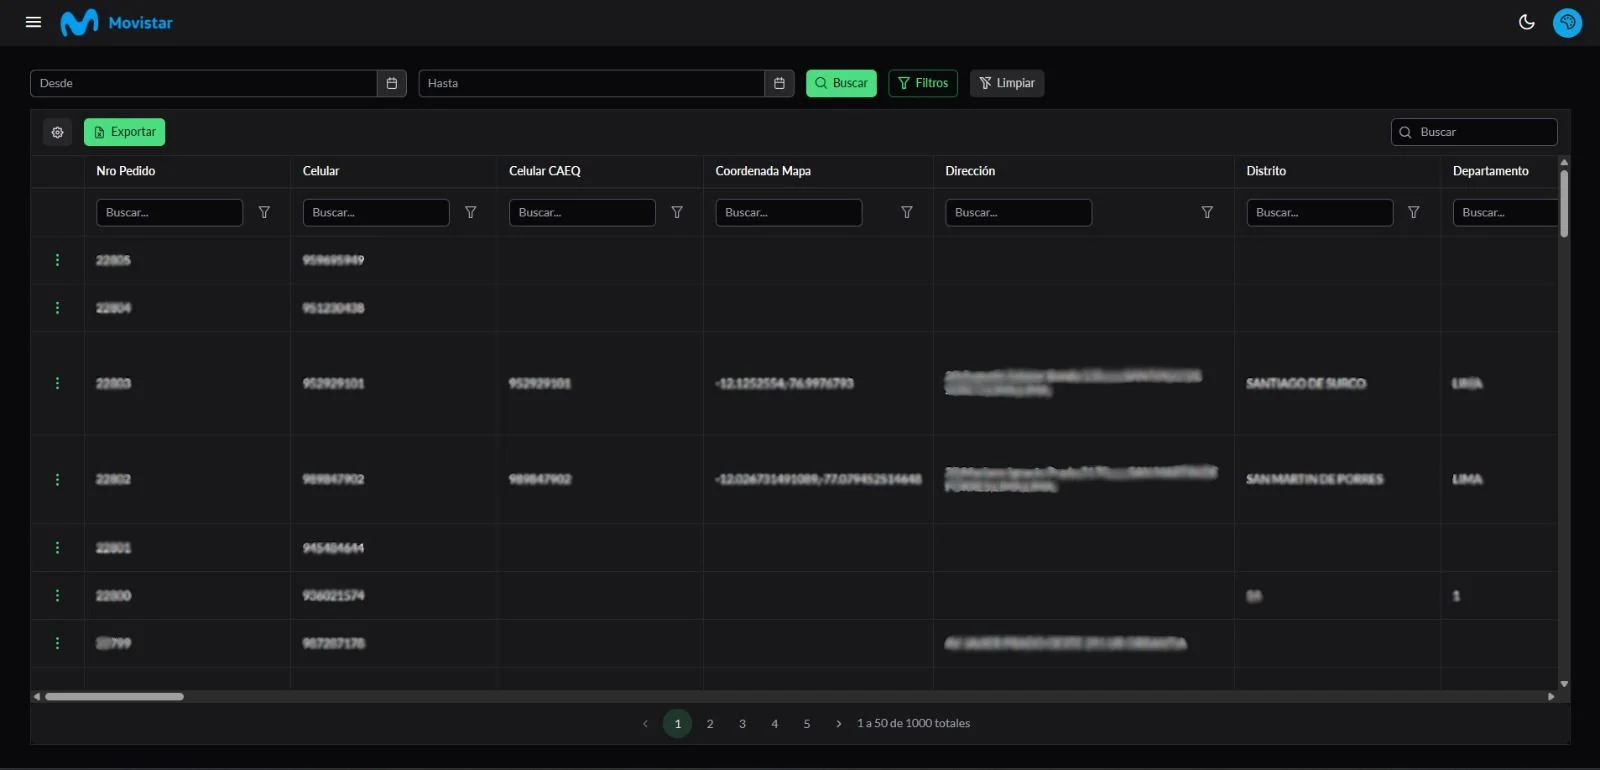Click the Desde date input field
The image size is (1600, 770).
pyautogui.click(x=204, y=83)
